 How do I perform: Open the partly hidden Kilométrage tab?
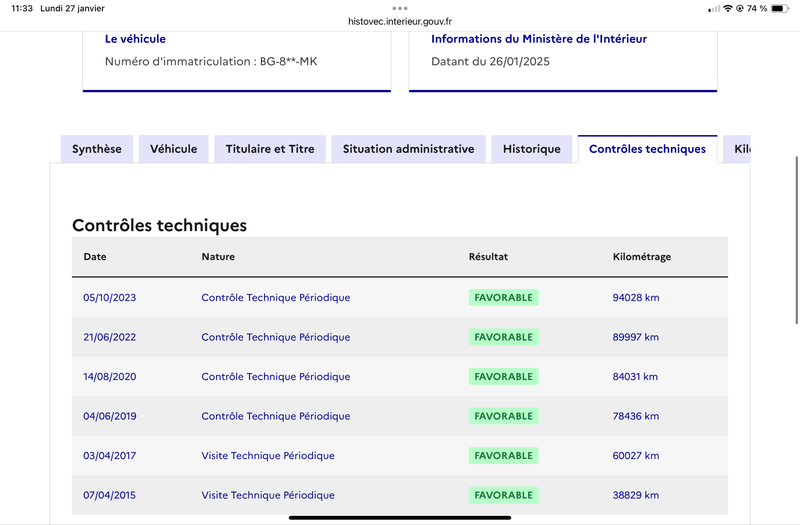pyautogui.click(x=737, y=149)
